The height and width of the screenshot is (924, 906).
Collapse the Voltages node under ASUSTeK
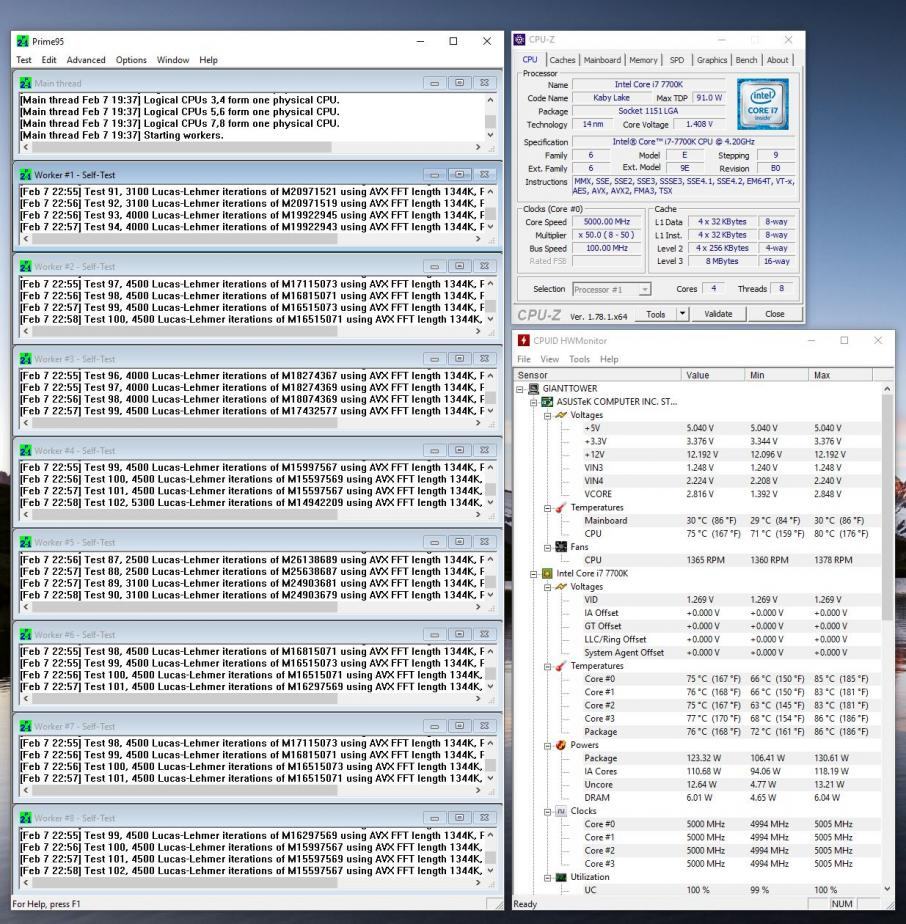548,415
